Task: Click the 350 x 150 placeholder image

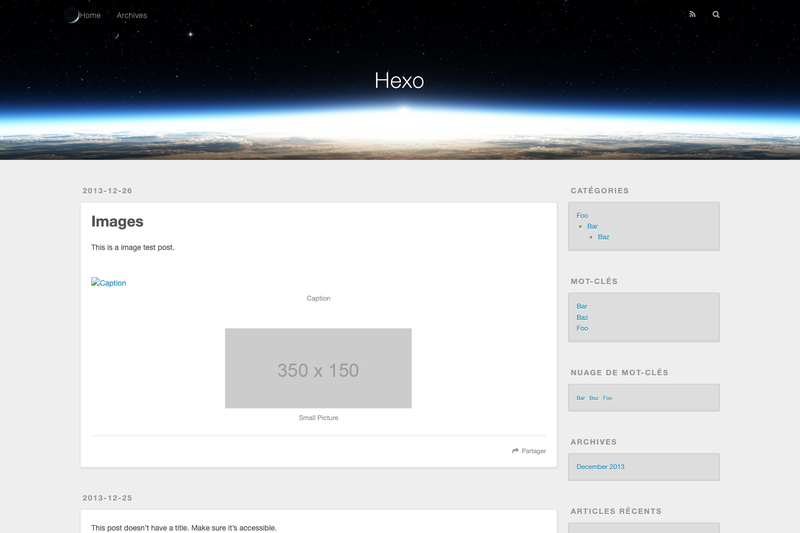Action: [318, 368]
